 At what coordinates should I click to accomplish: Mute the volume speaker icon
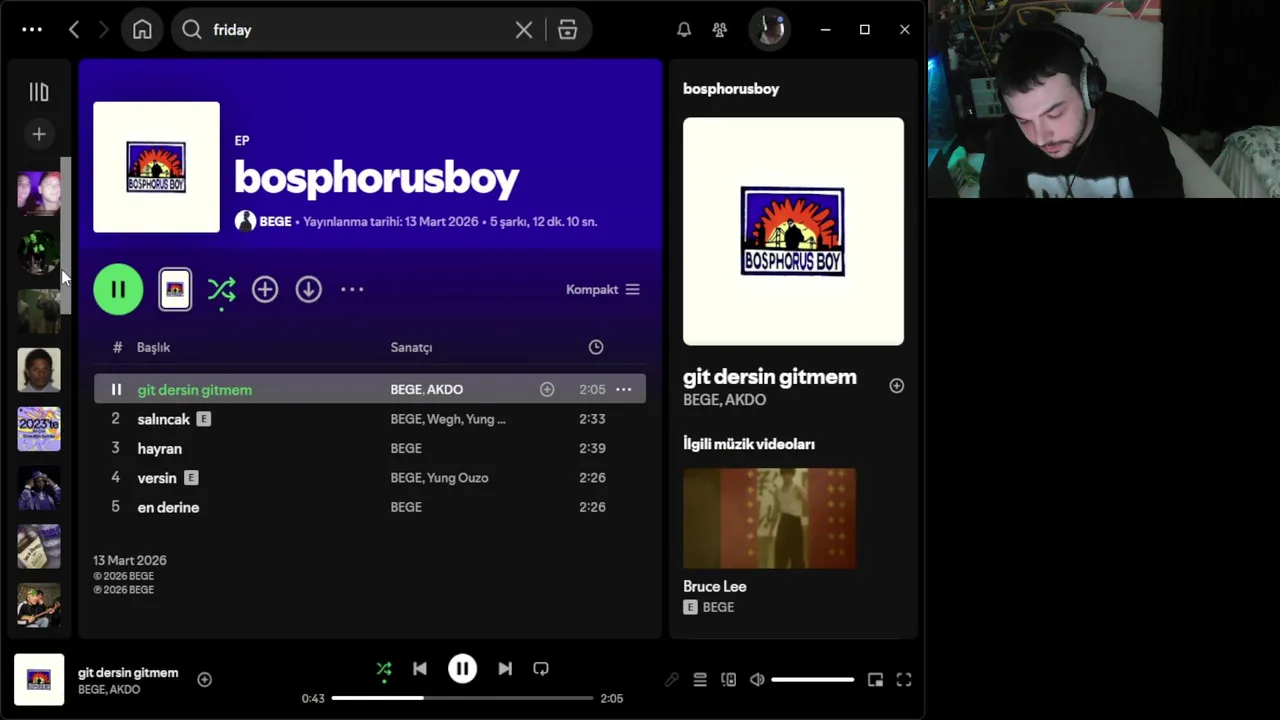point(757,680)
